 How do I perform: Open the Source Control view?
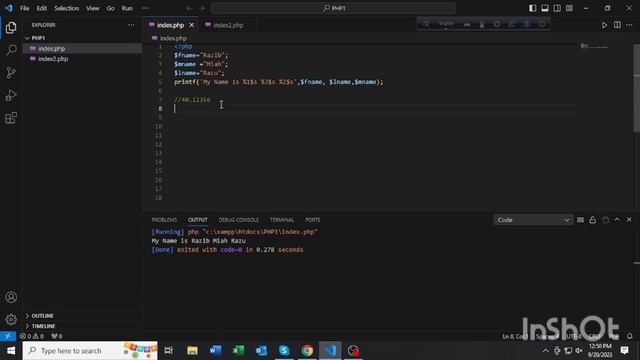point(11,73)
